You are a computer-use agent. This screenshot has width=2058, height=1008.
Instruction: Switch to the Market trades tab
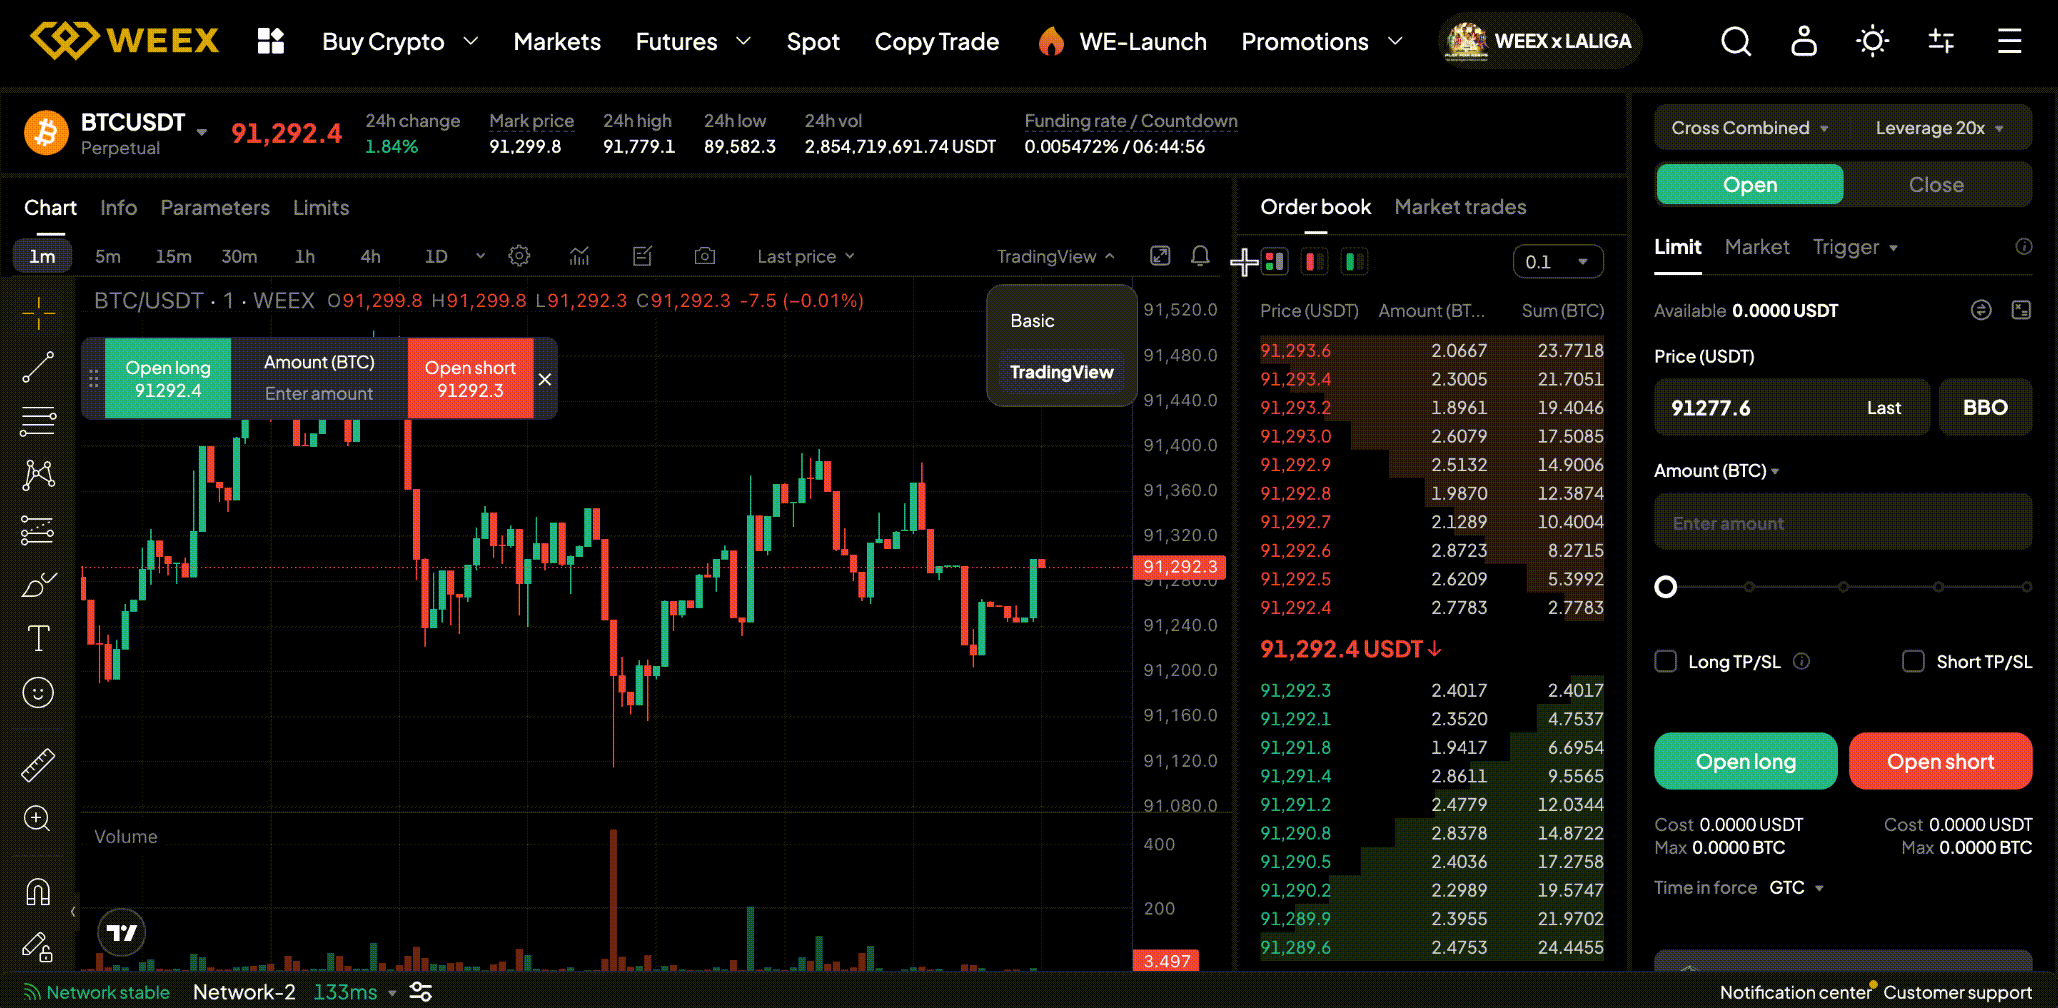tap(1460, 207)
